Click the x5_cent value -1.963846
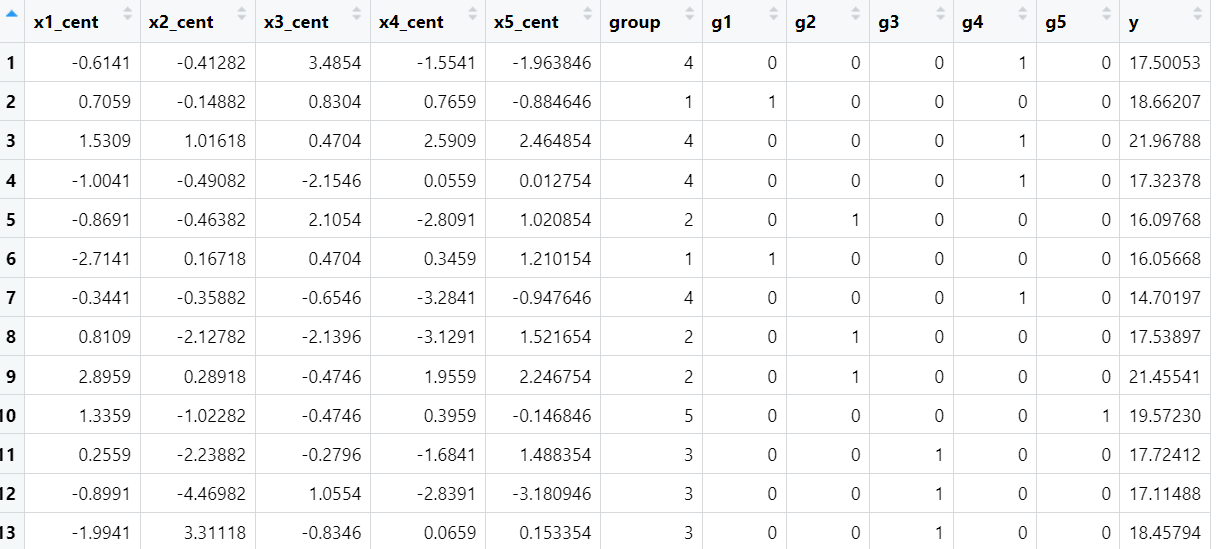Image resolution: width=1216 pixels, height=549 pixels. point(552,63)
